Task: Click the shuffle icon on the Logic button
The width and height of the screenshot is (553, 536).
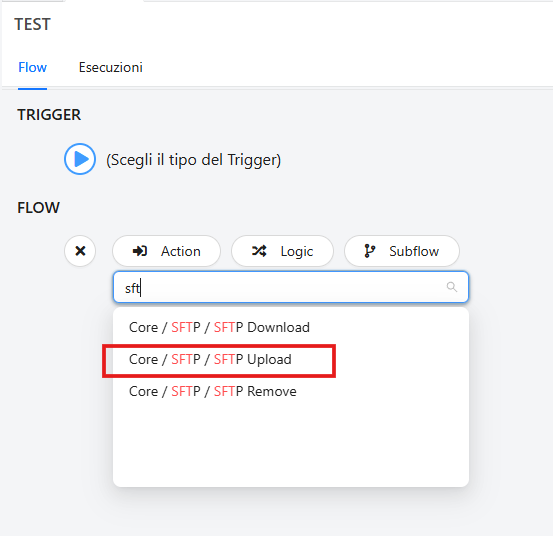Action: point(259,251)
